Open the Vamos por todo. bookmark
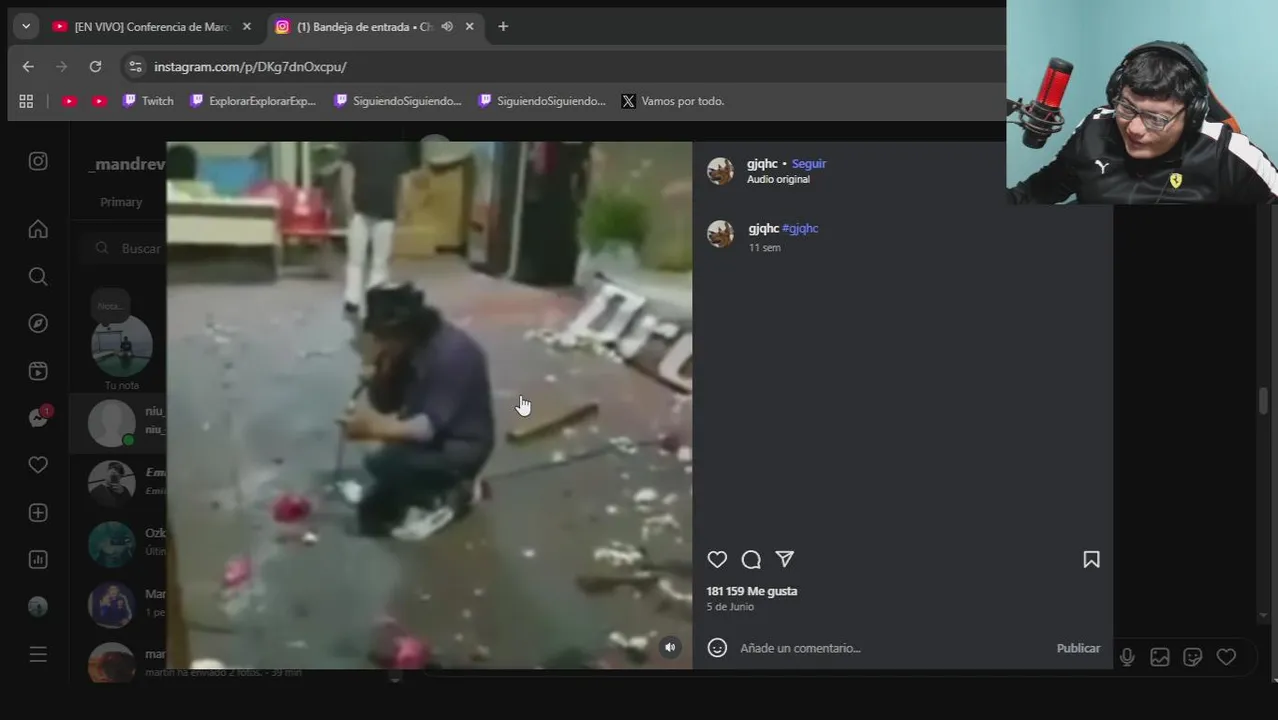 point(673,101)
